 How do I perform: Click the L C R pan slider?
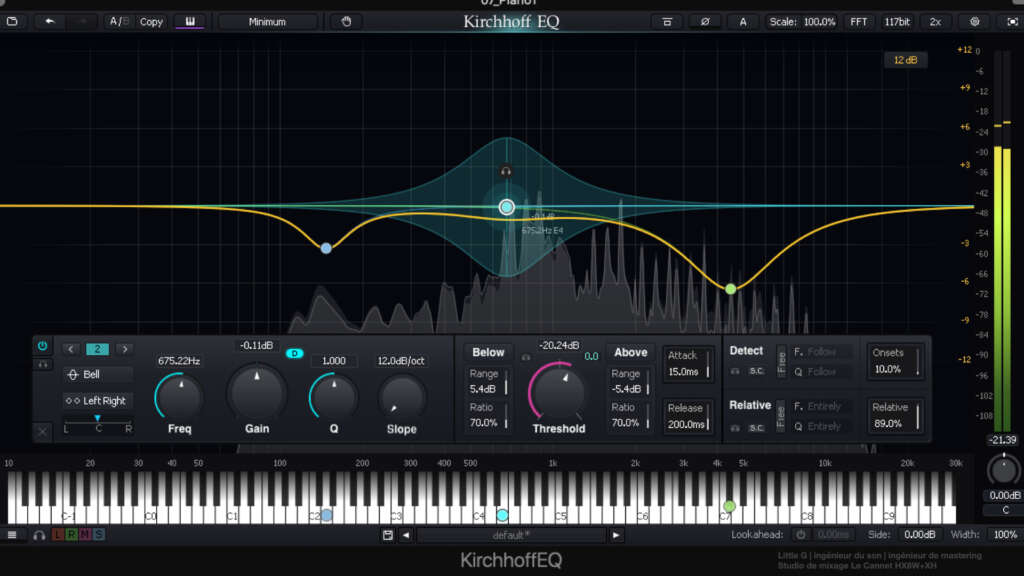(98, 424)
